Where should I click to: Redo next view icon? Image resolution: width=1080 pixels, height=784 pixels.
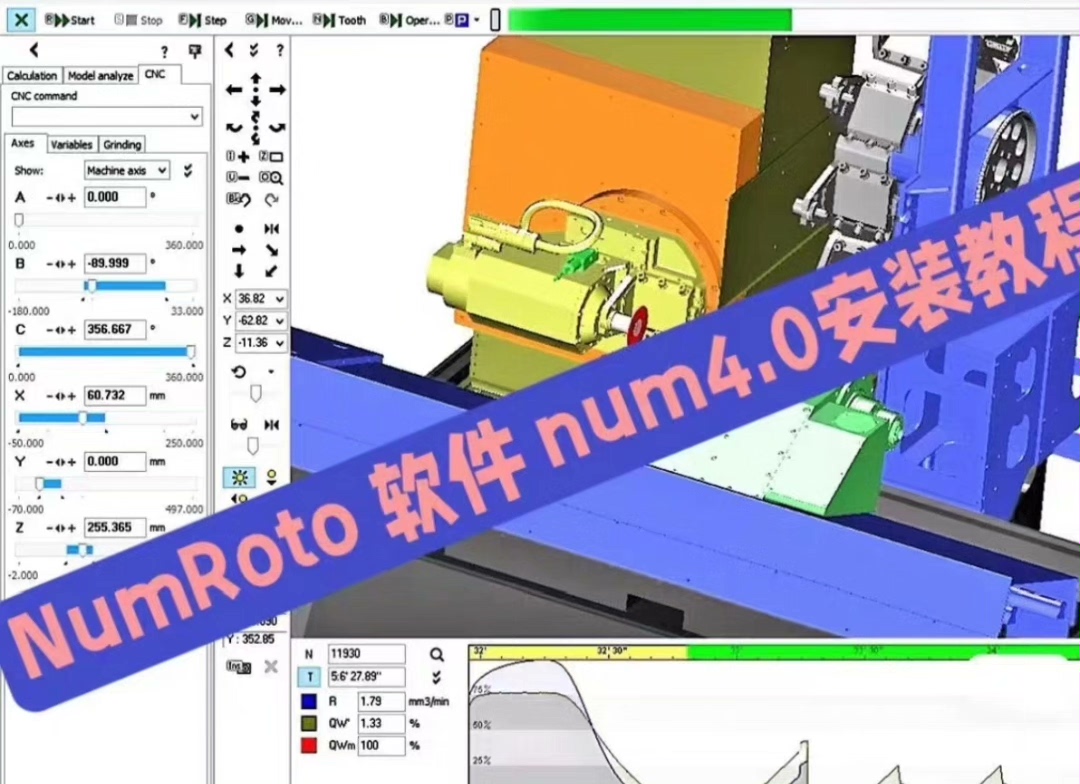tap(271, 200)
